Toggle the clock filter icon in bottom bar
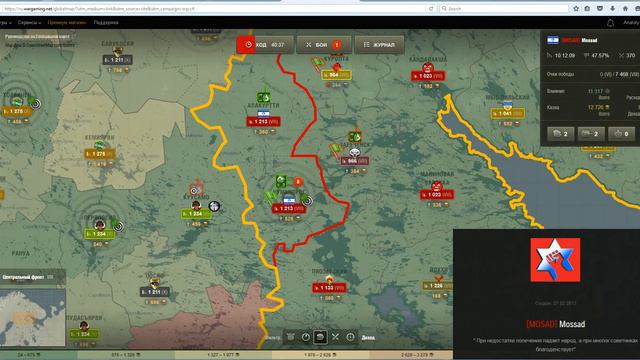Screen dimensions: 640x360 (x=305, y=337)
